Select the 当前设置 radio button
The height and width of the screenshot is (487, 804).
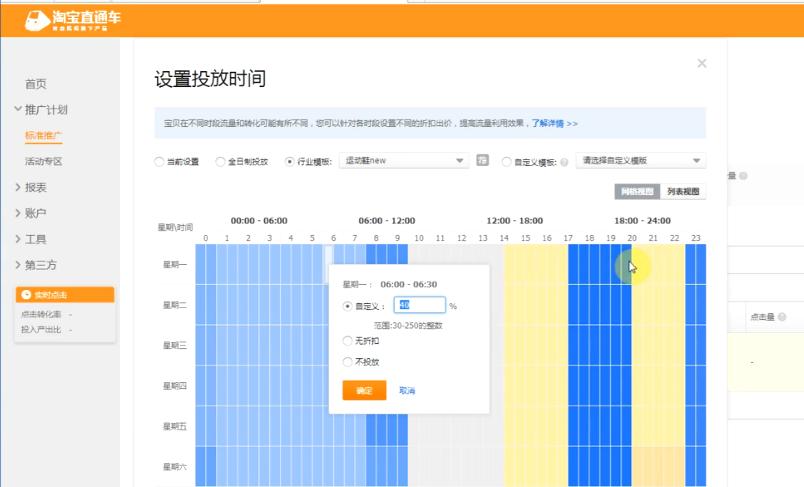tap(159, 161)
